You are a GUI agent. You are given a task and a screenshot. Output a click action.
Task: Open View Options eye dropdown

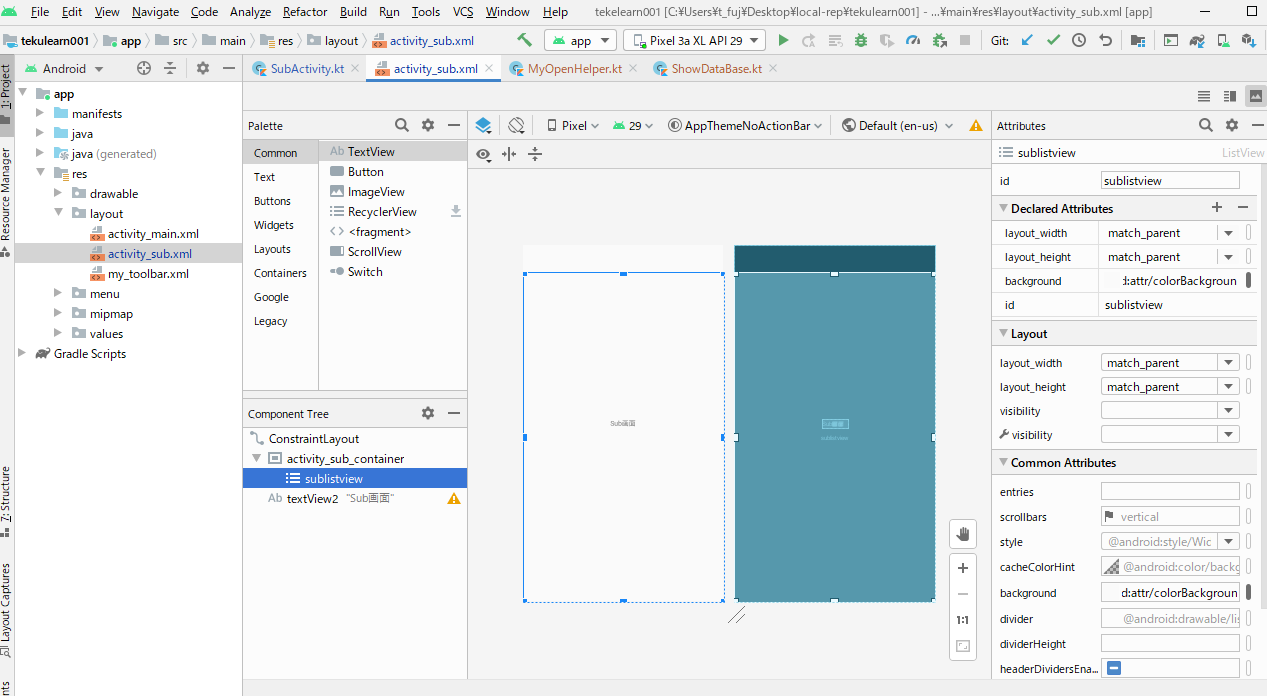(x=484, y=154)
